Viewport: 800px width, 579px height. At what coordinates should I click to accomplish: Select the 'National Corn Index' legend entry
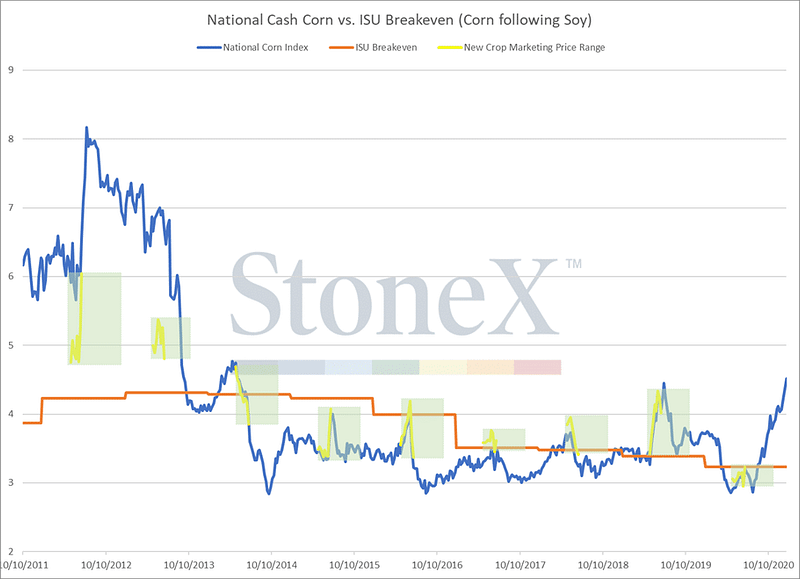253,47
